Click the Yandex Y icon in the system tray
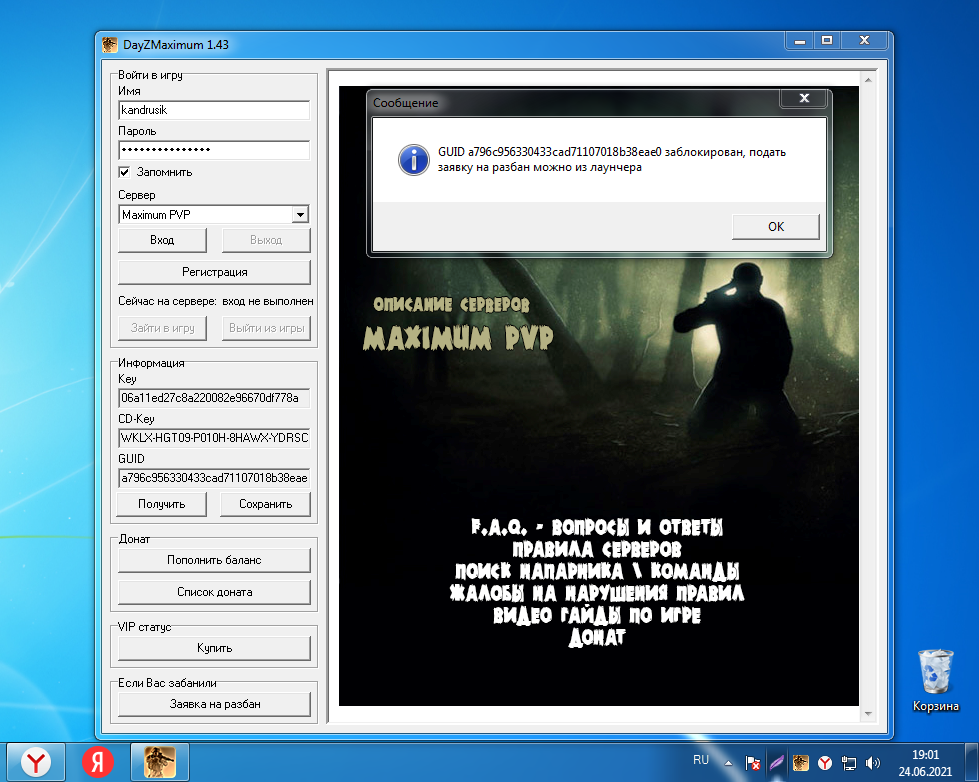Image resolution: width=979 pixels, height=782 pixels. [825, 763]
